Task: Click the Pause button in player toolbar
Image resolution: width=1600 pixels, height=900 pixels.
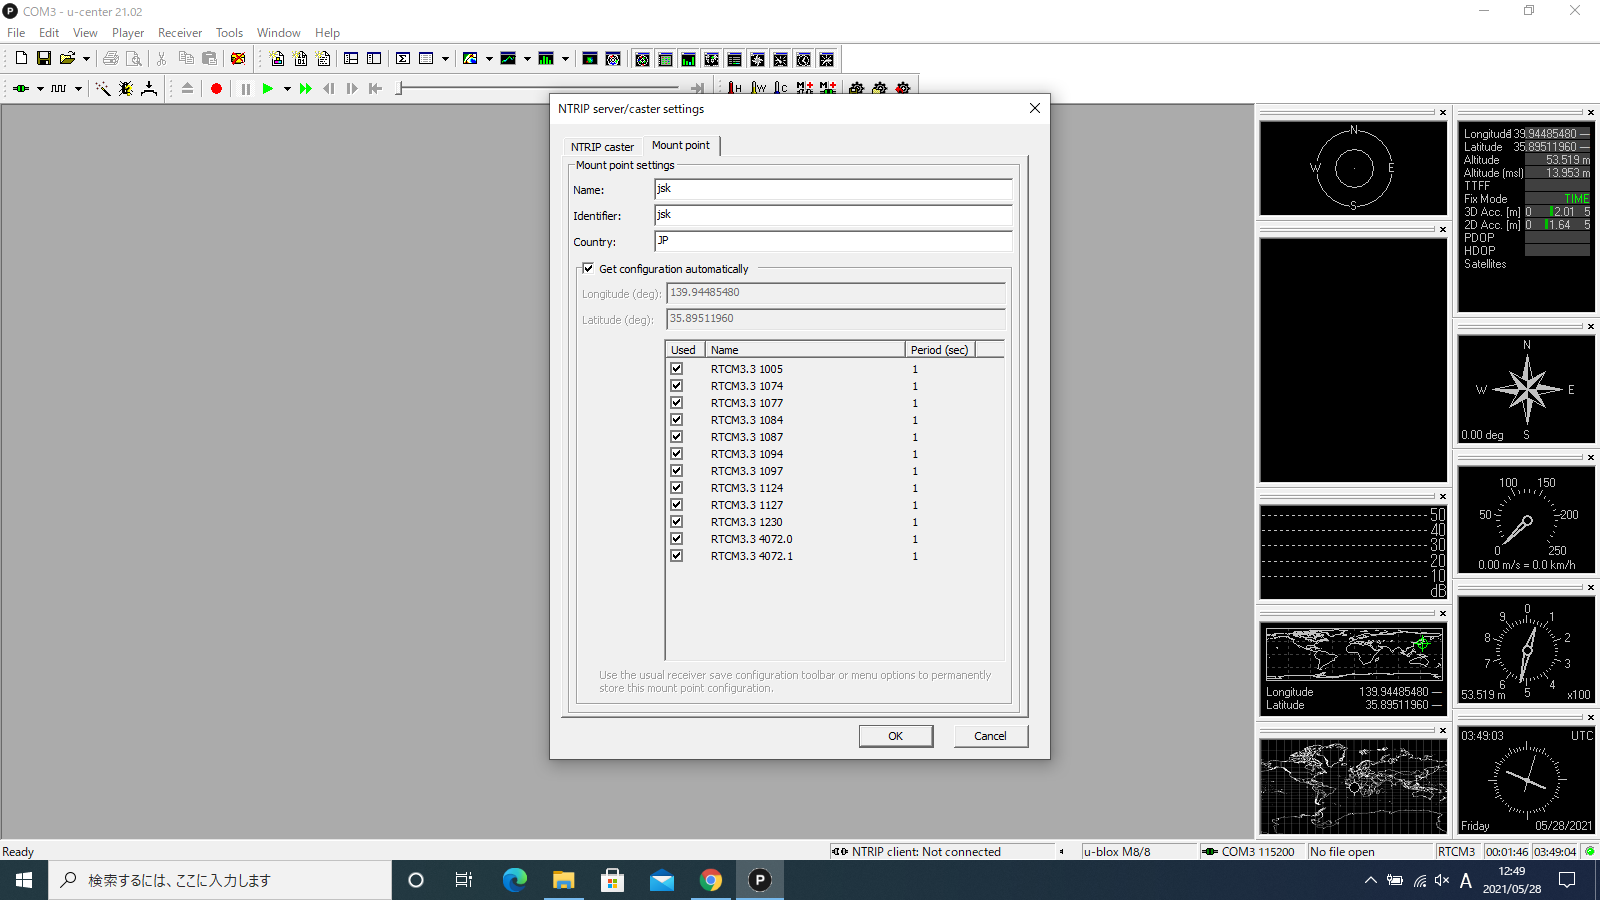Action: tap(245, 89)
